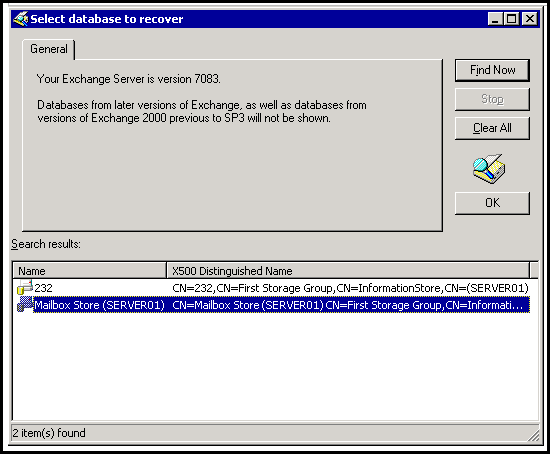Image resolution: width=550 pixels, height=454 pixels.
Task: Maximize the Select database window
Action: pyautogui.click(x=511, y=19)
